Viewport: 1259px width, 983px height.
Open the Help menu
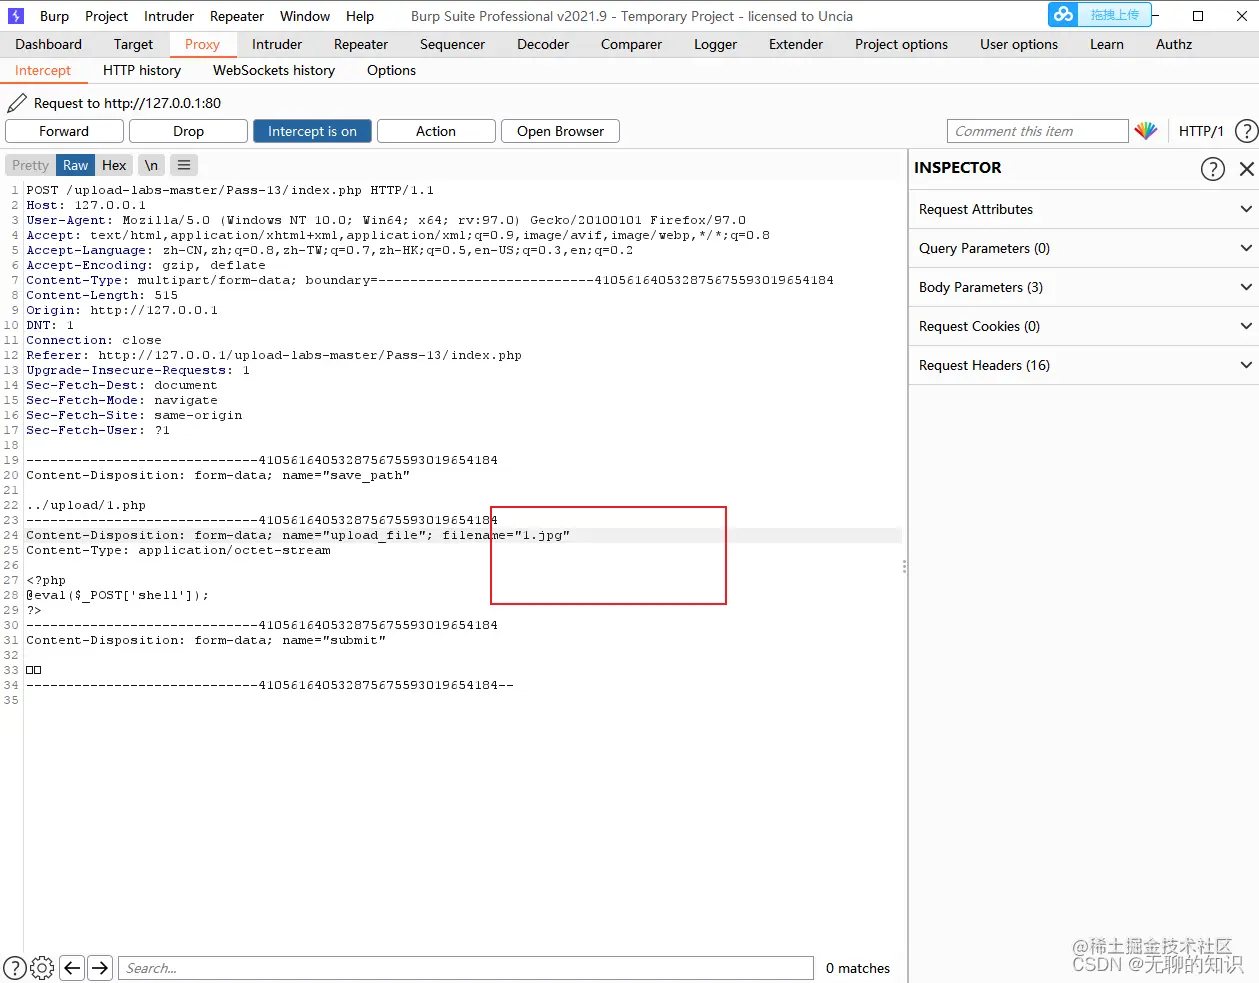coord(360,16)
